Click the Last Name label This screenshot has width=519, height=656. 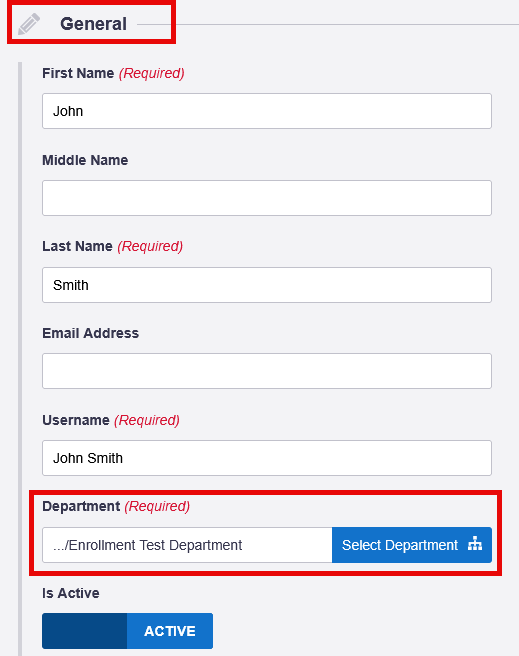77,246
